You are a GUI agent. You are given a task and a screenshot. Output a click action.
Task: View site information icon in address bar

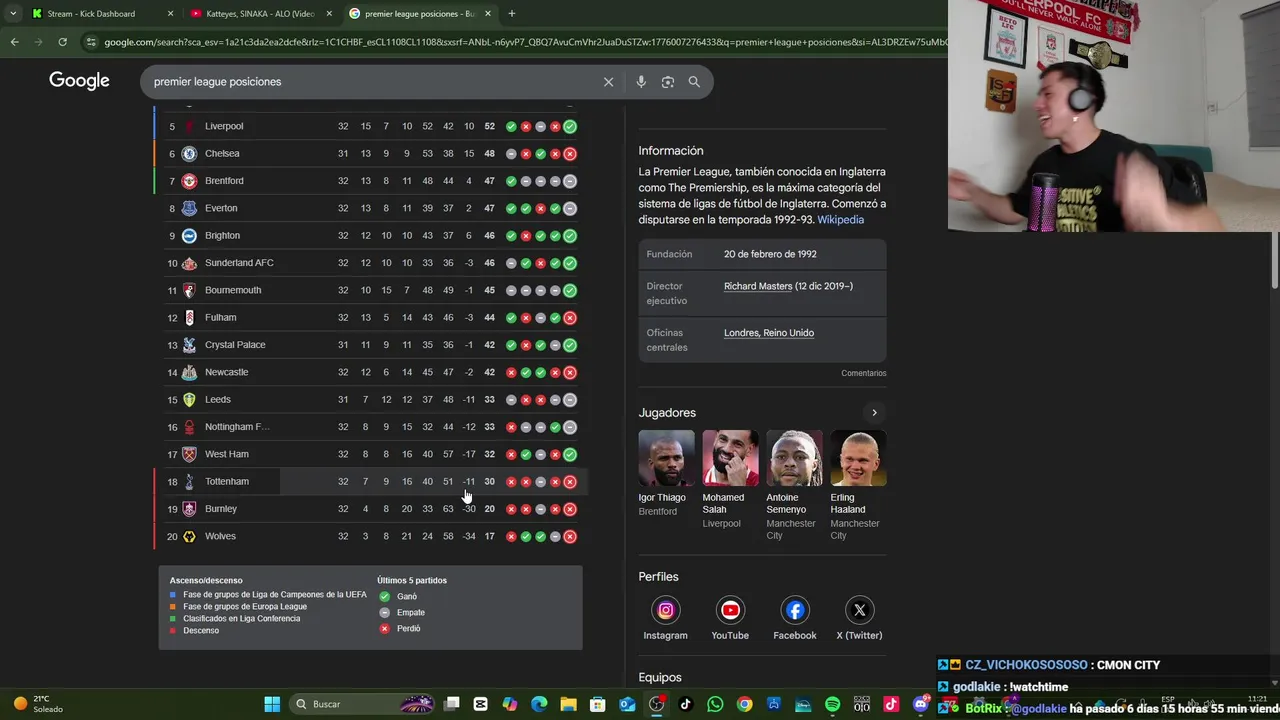pyautogui.click(x=91, y=42)
